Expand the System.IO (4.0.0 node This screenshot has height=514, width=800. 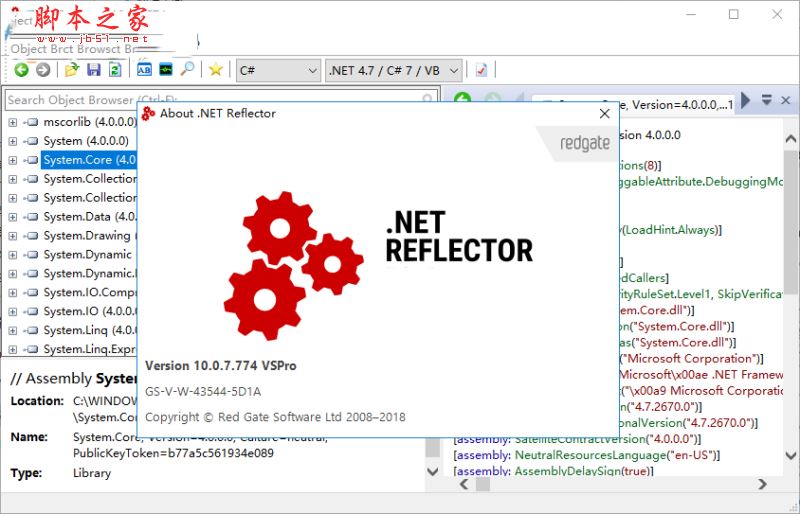[13, 311]
